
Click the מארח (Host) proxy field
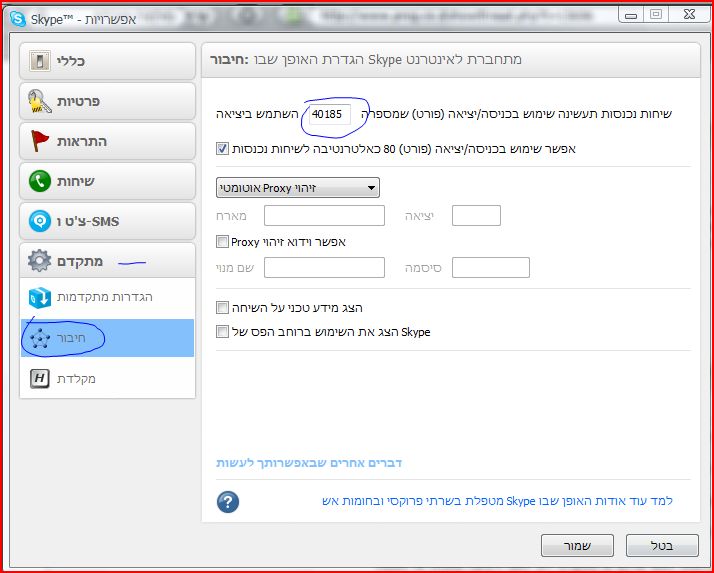324,215
